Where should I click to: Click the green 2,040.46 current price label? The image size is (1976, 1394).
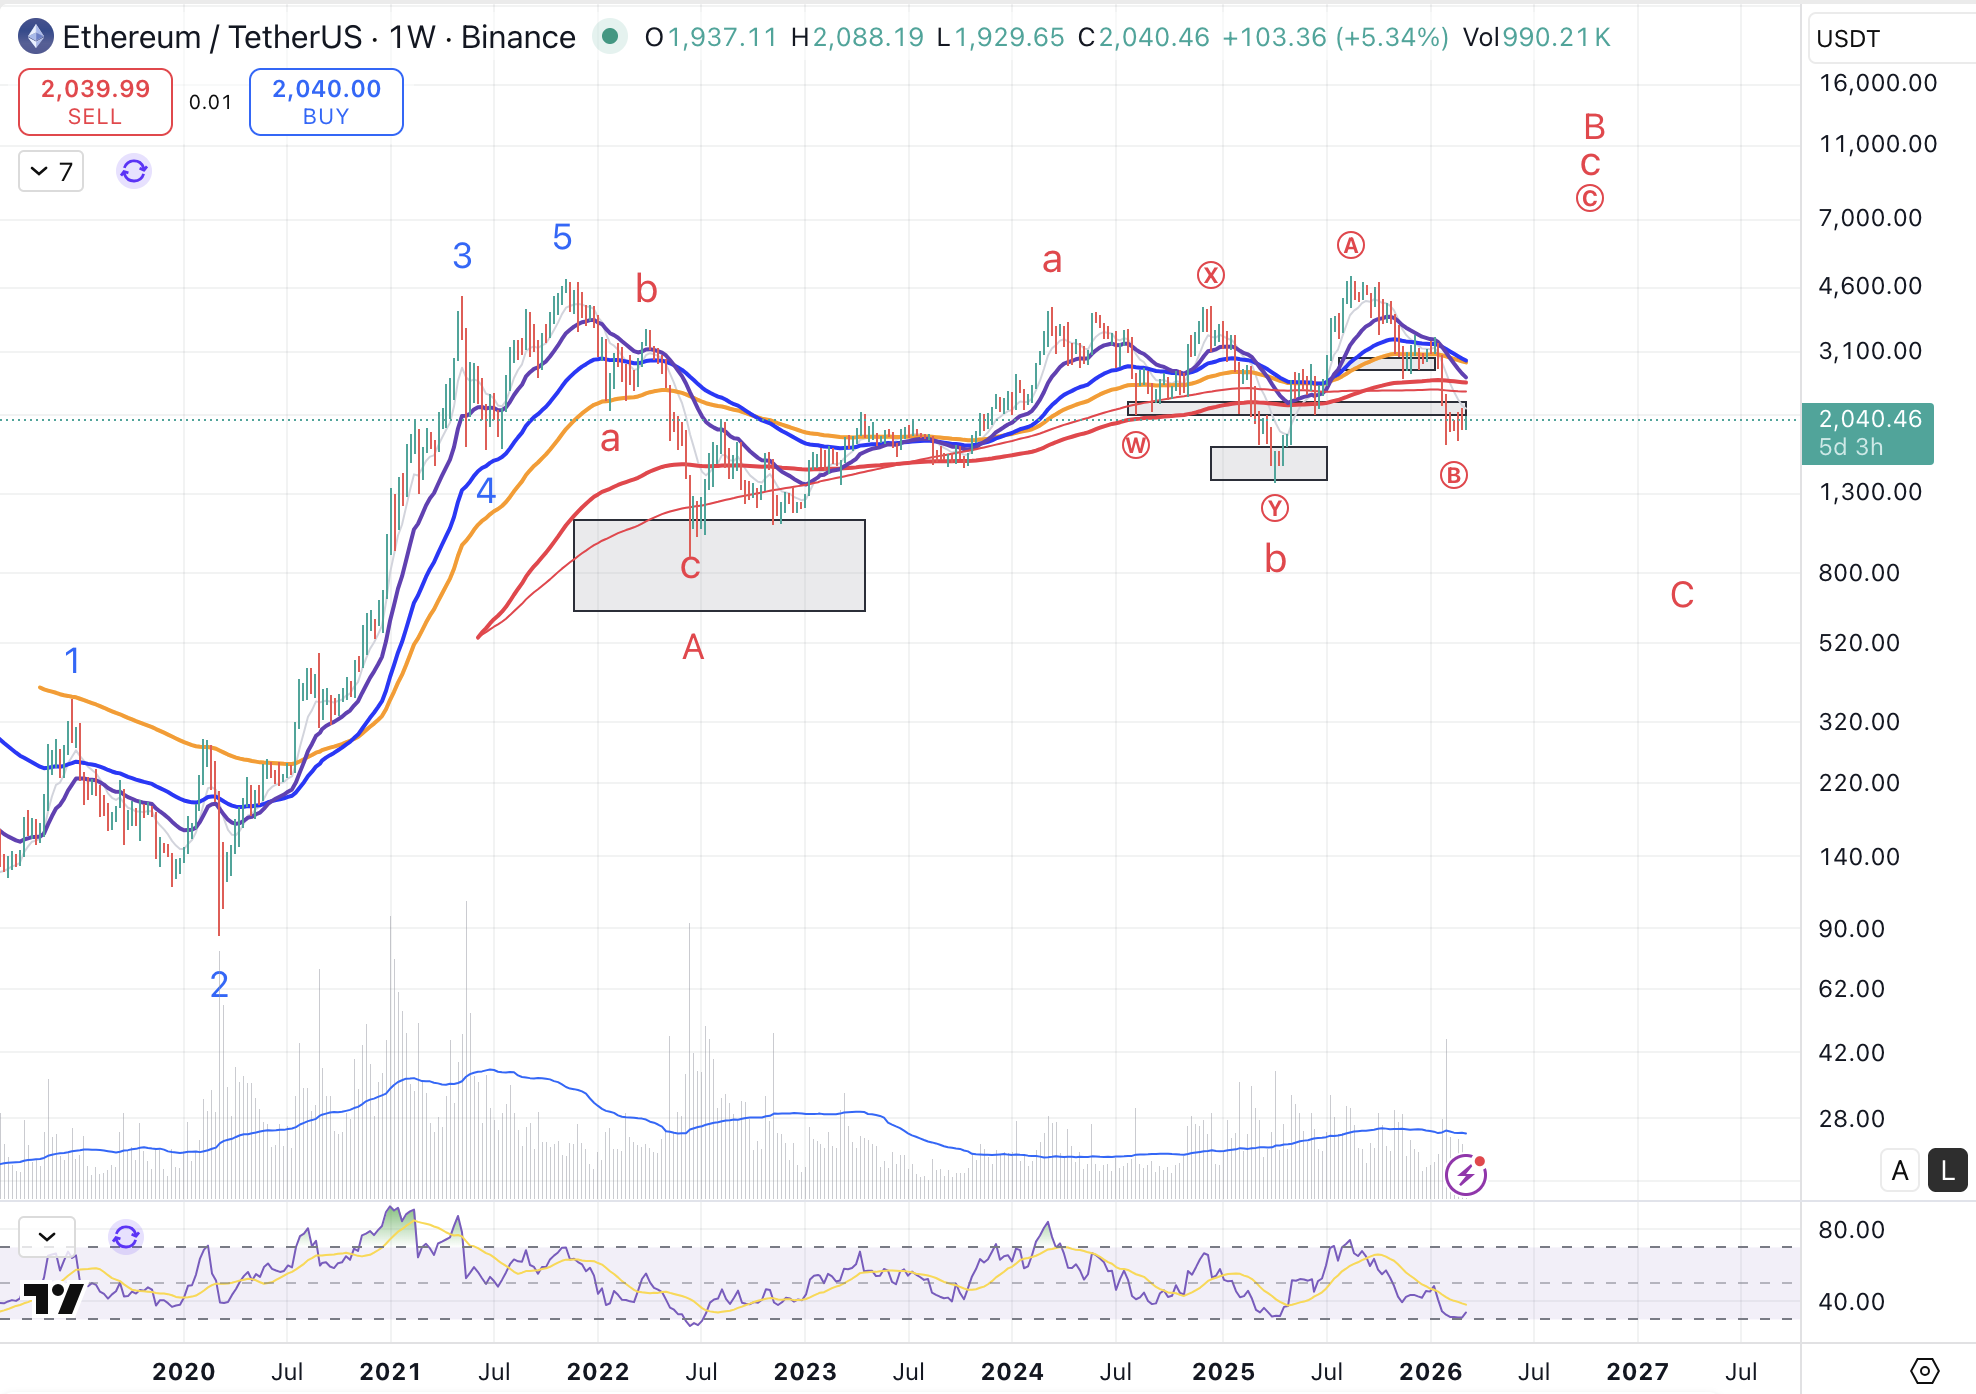pyautogui.click(x=1867, y=432)
